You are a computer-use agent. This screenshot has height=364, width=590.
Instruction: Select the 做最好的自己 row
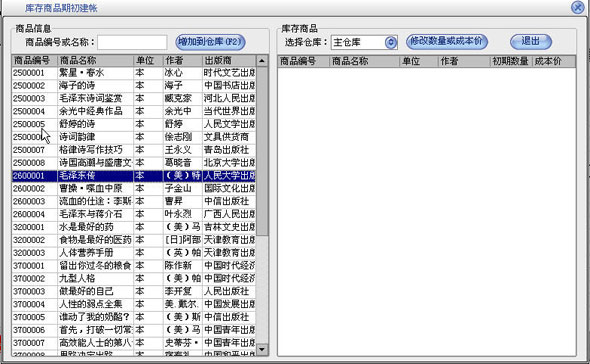tap(134, 291)
